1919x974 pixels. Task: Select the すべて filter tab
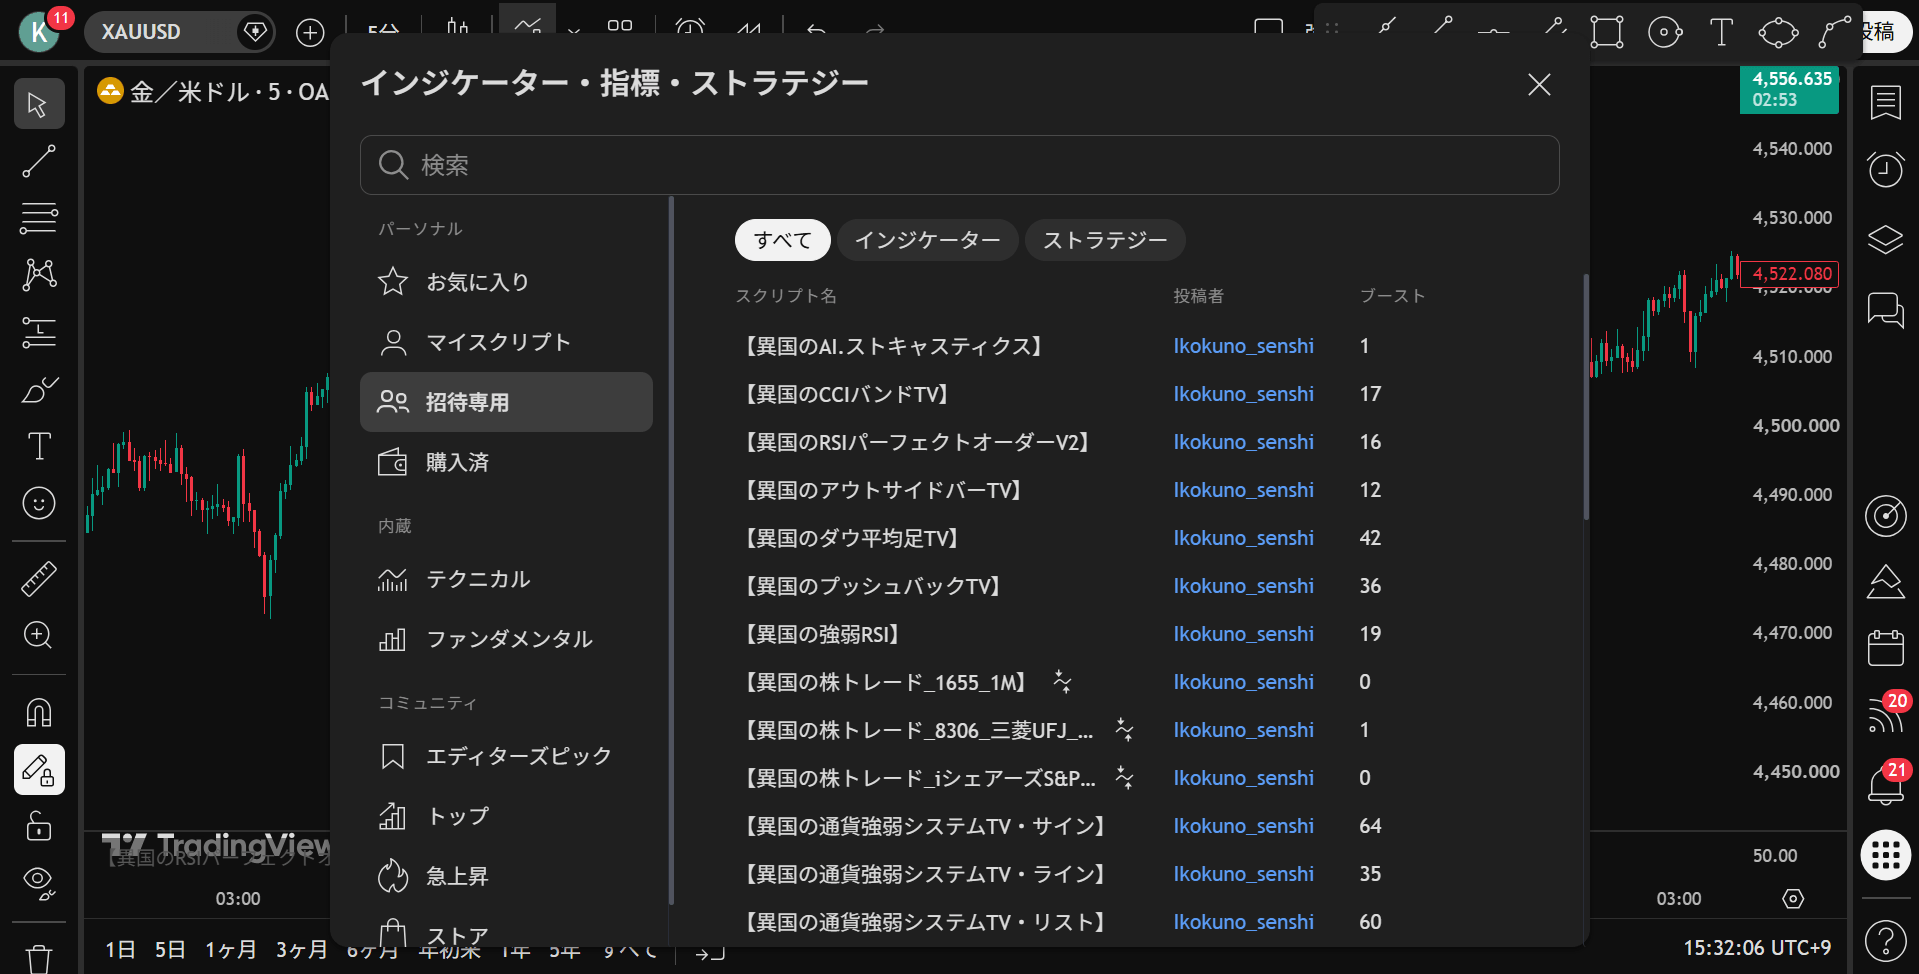click(783, 240)
